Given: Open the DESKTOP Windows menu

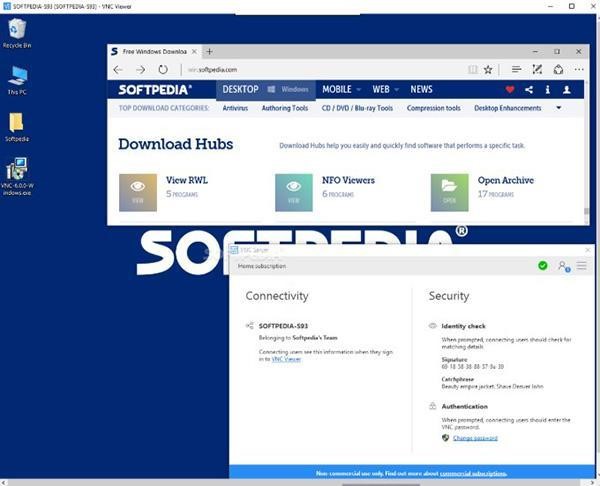Looking at the screenshot, I should pos(266,90).
